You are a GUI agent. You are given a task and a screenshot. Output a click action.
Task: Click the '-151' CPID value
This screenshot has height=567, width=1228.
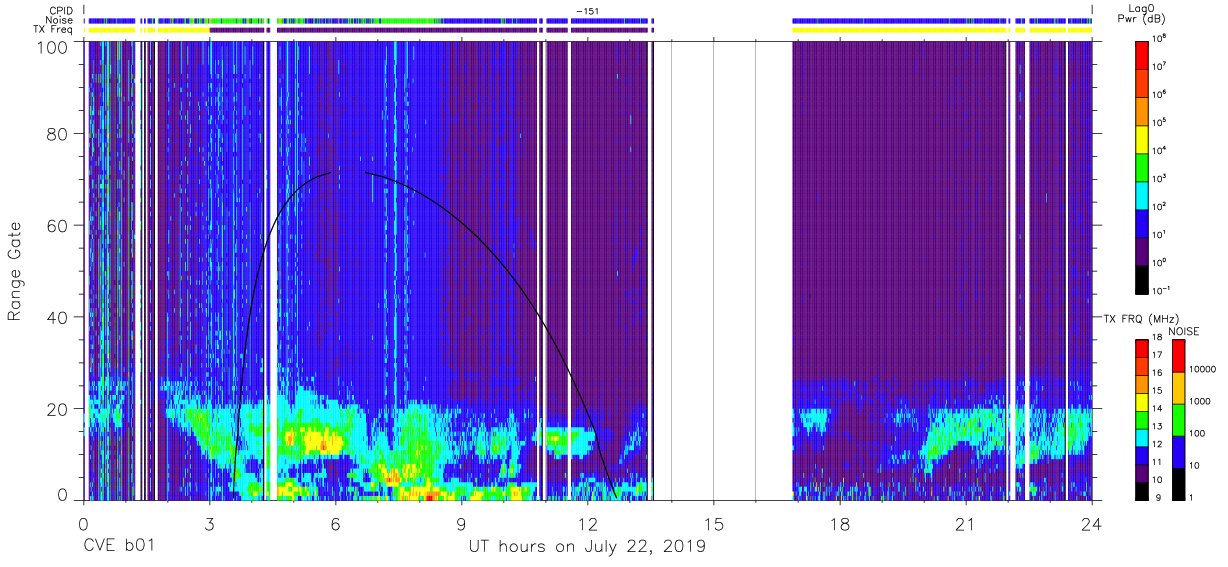[x=588, y=11]
